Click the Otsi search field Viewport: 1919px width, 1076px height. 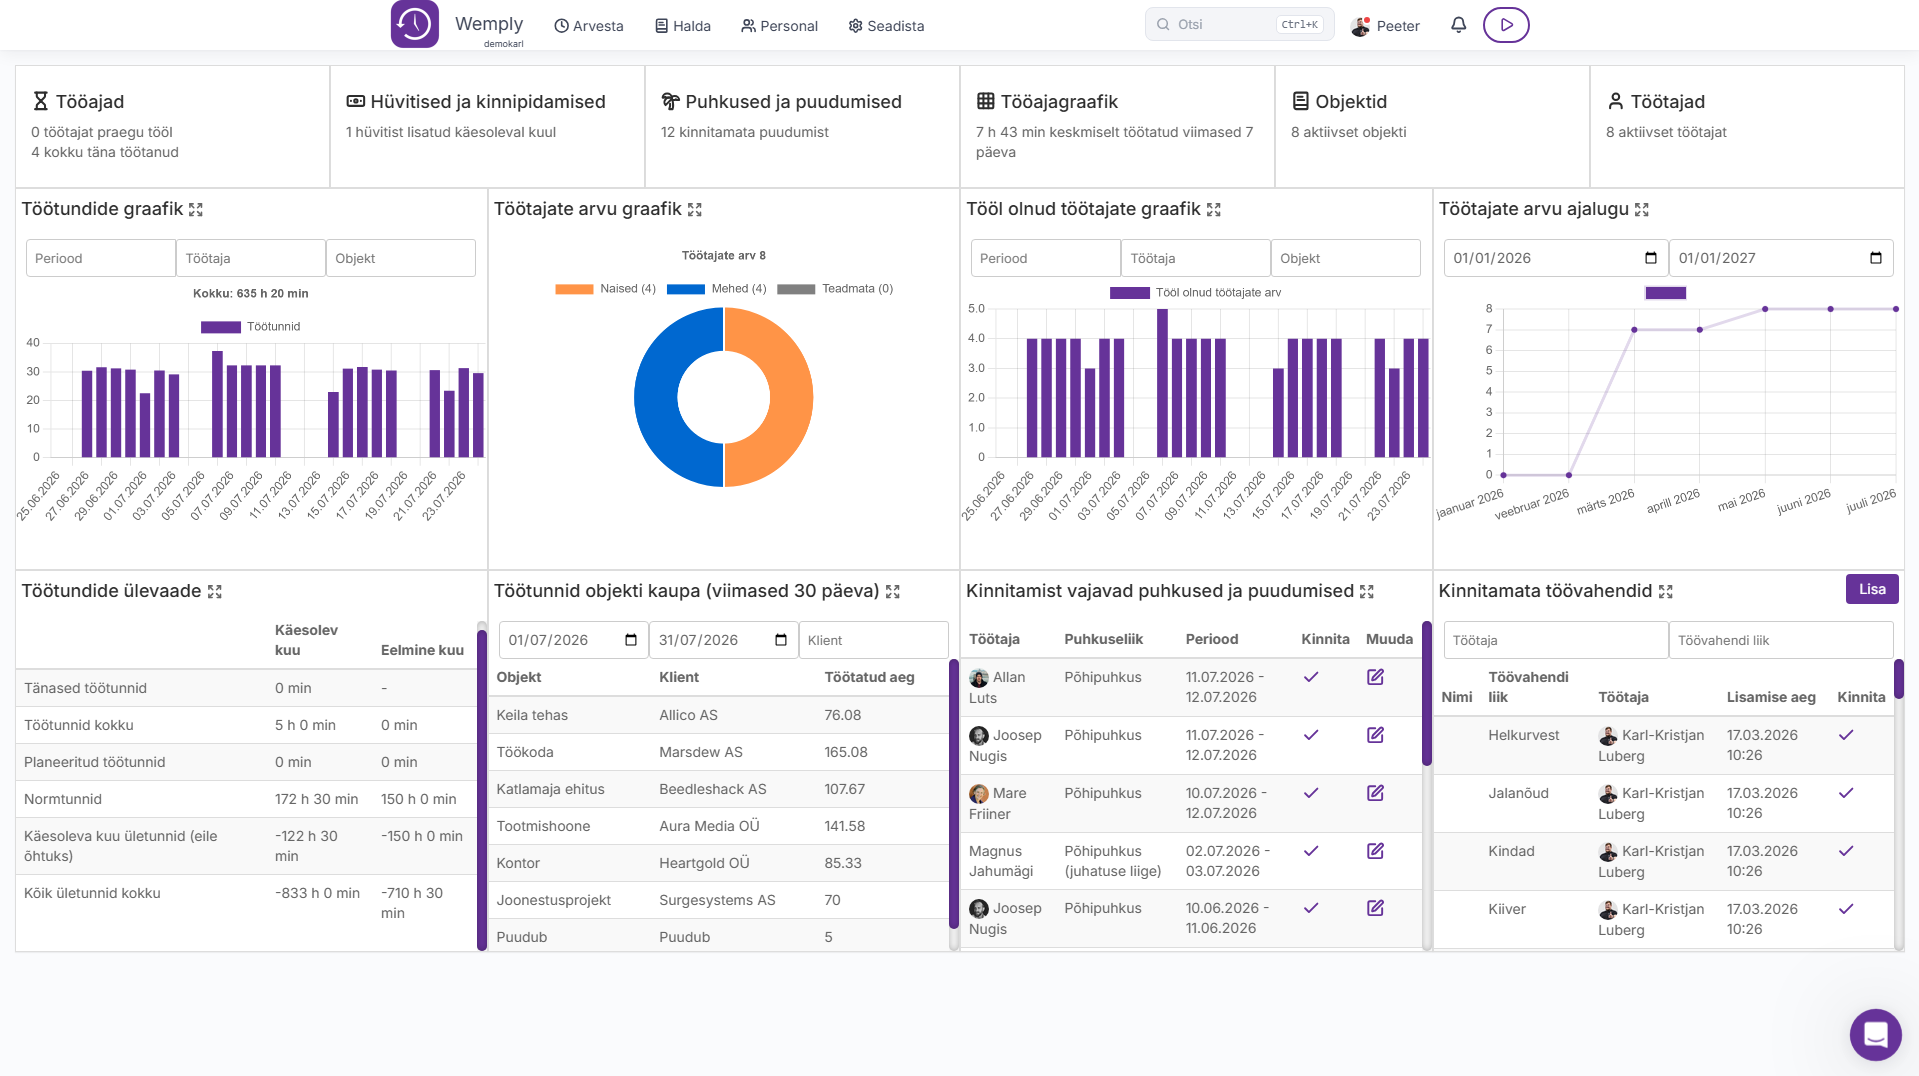1239,25
